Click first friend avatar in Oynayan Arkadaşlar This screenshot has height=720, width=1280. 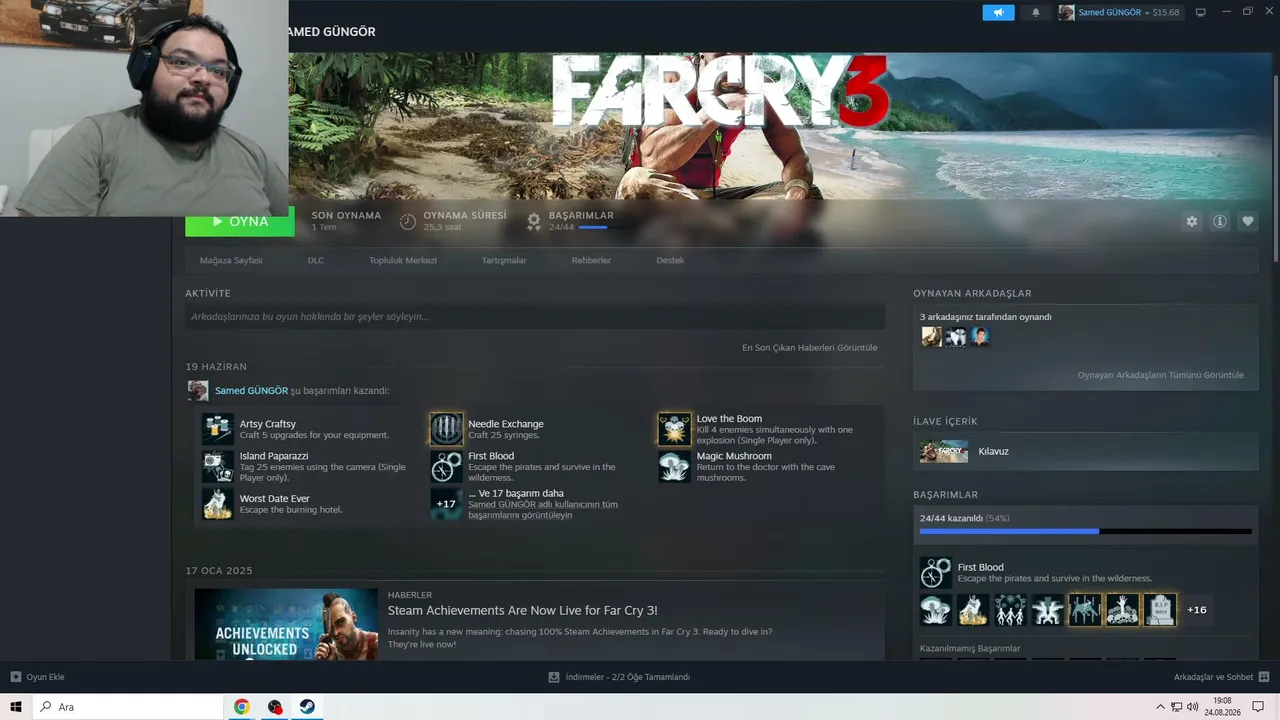point(932,337)
